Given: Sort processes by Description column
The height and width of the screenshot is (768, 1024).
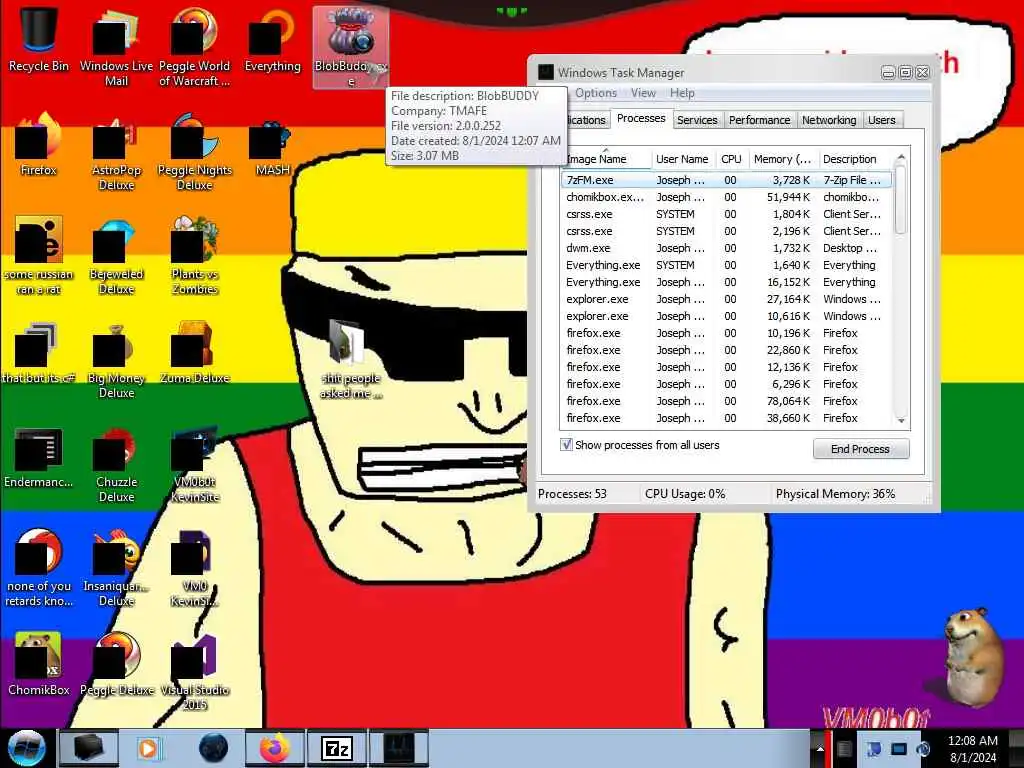Looking at the screenshot, I should point(854,159).
